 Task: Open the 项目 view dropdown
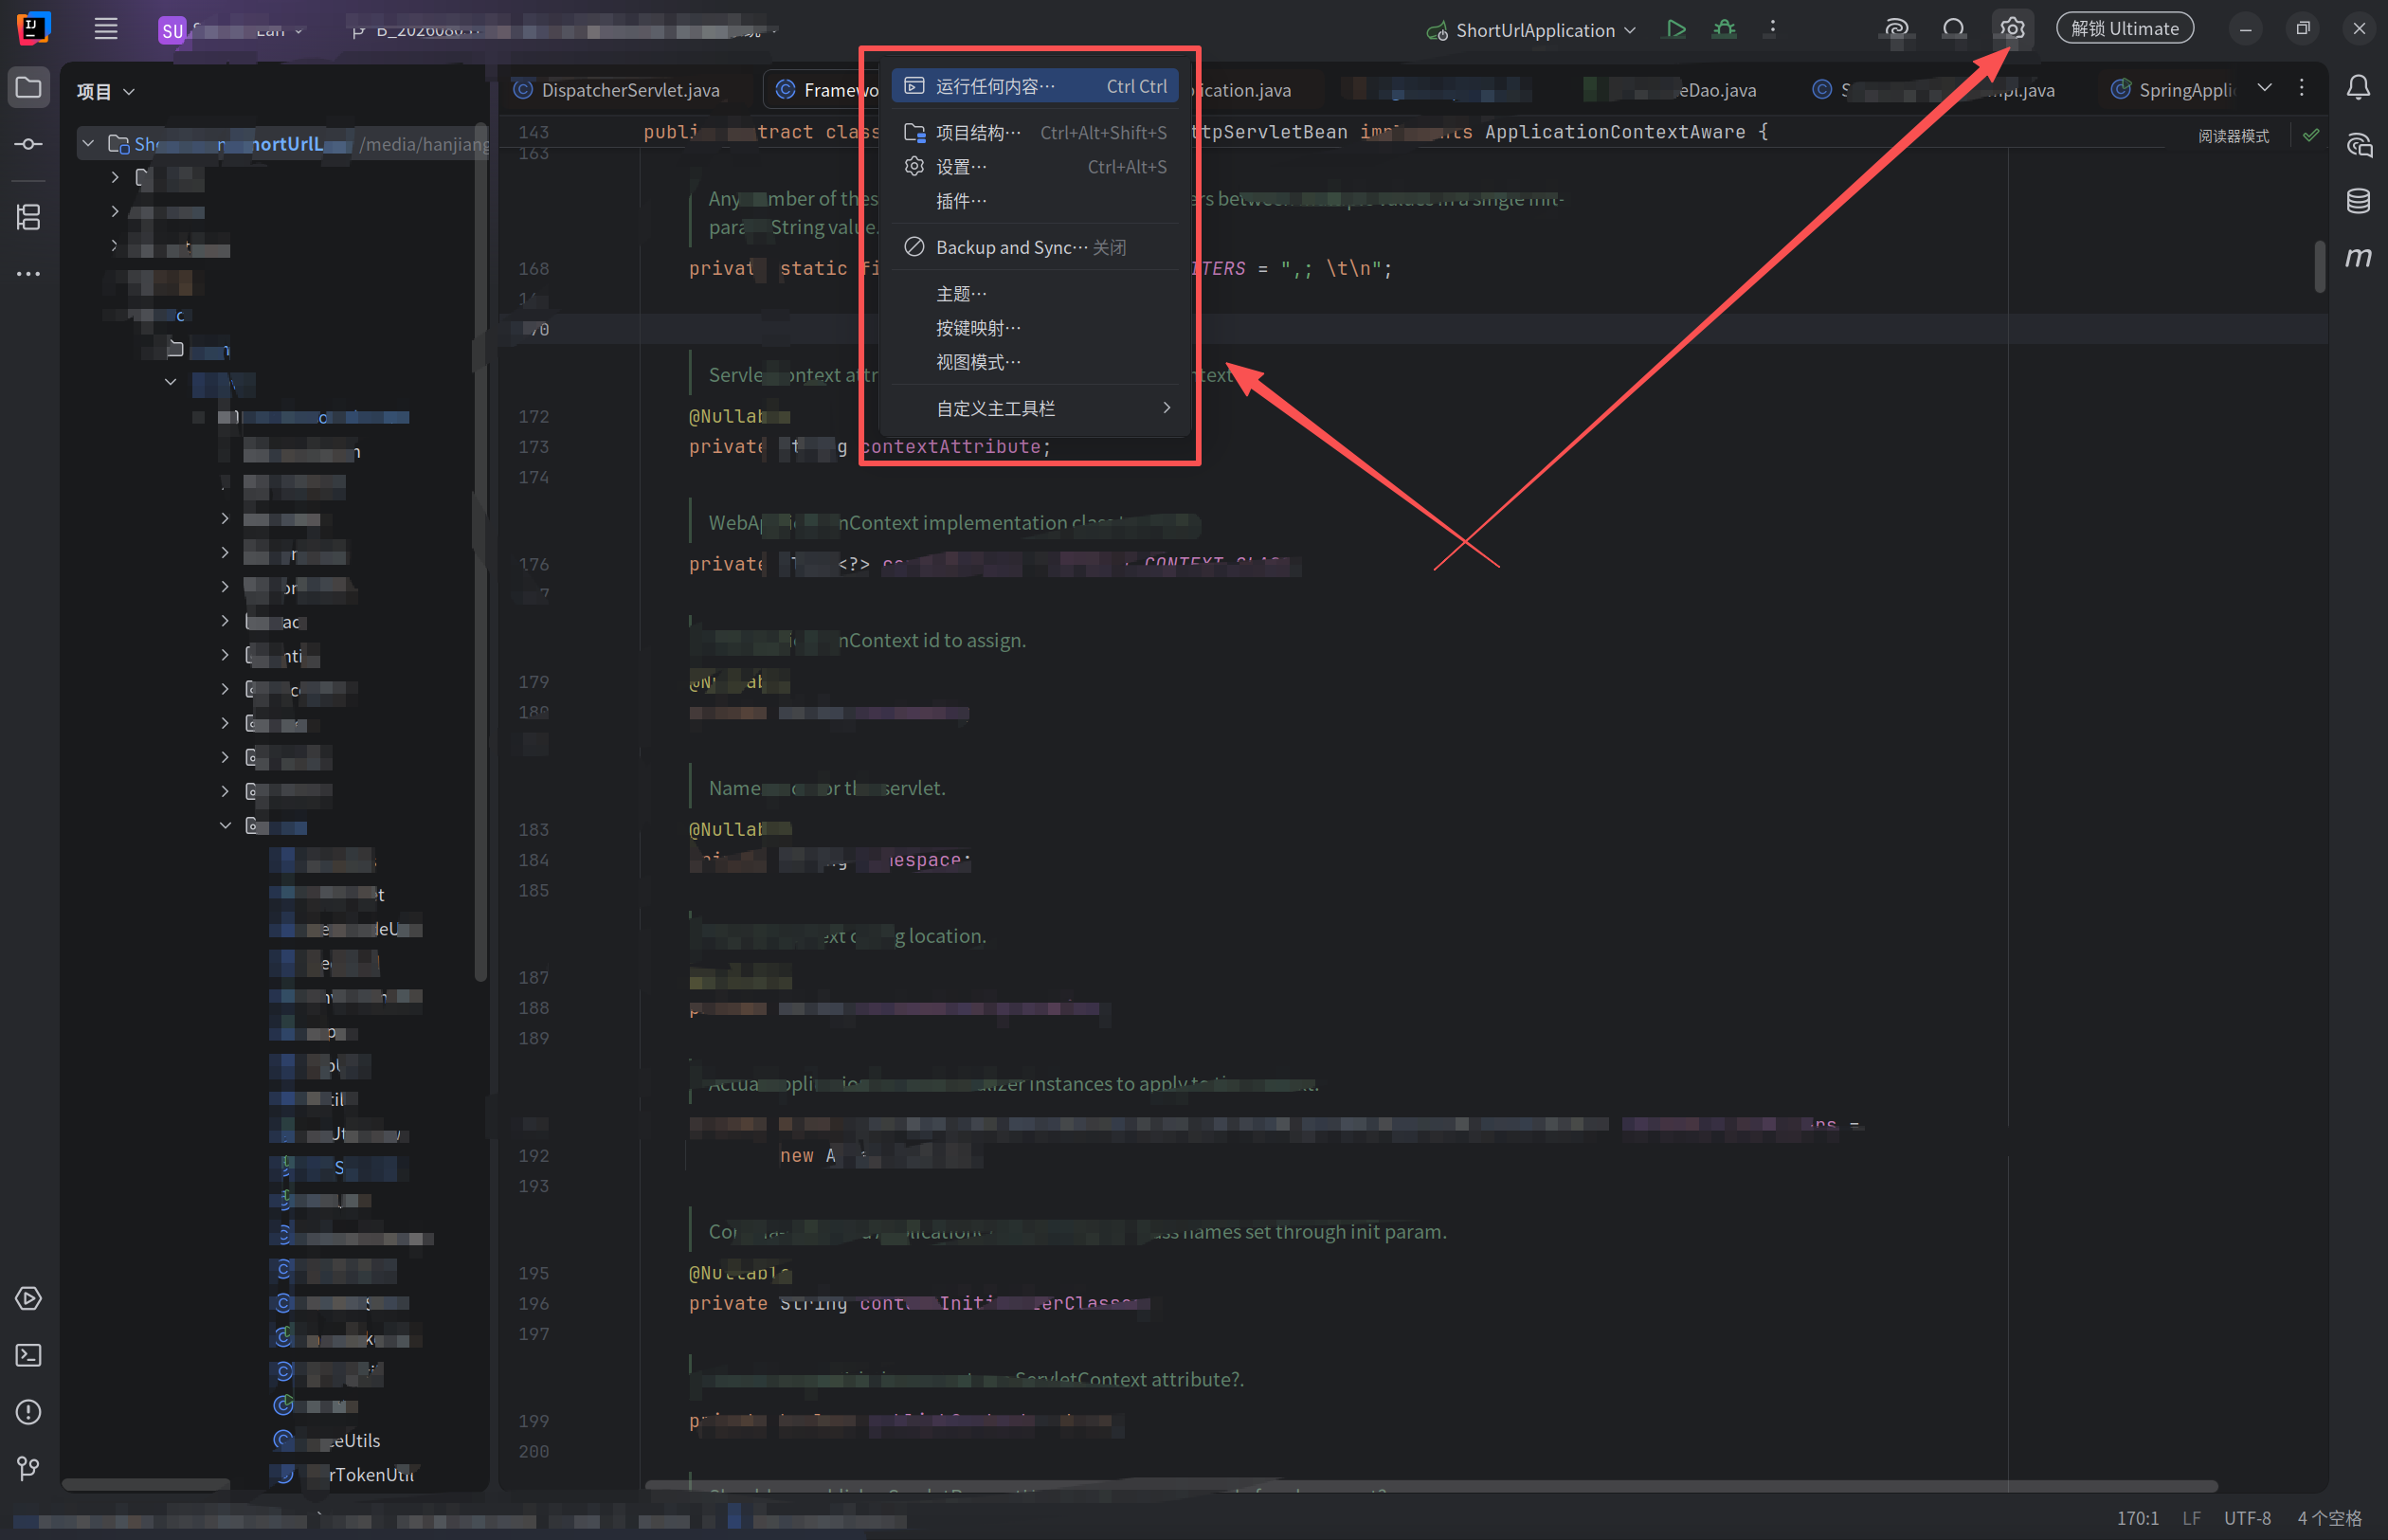(x=105, y=91)
